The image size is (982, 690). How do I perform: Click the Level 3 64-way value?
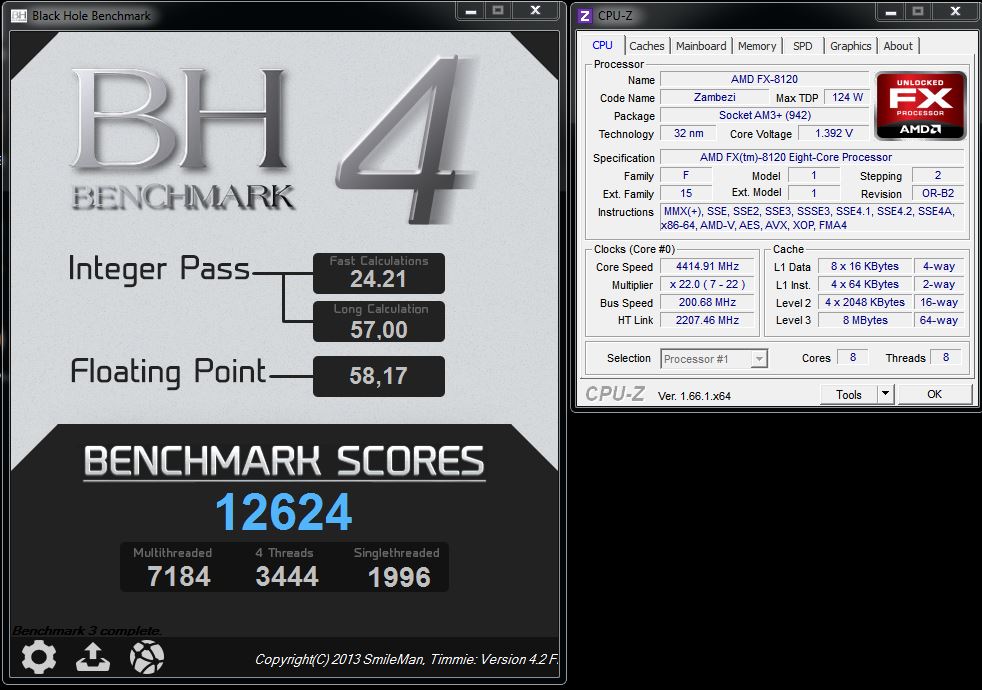[x=938, y=320]
